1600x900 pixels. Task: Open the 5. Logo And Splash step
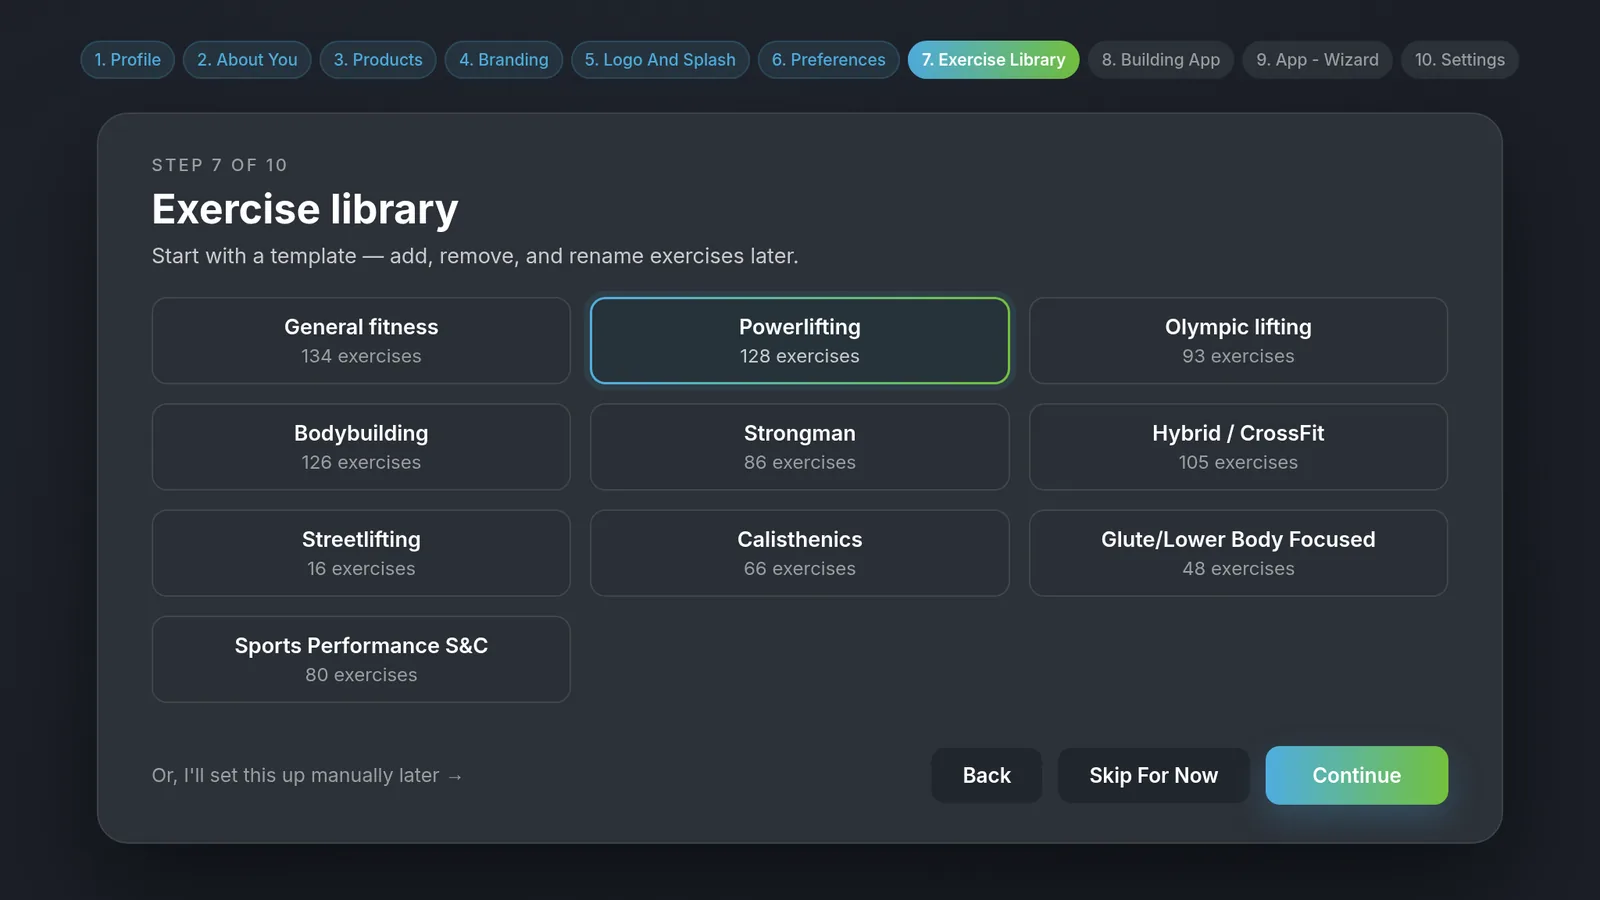pos(660,60)
